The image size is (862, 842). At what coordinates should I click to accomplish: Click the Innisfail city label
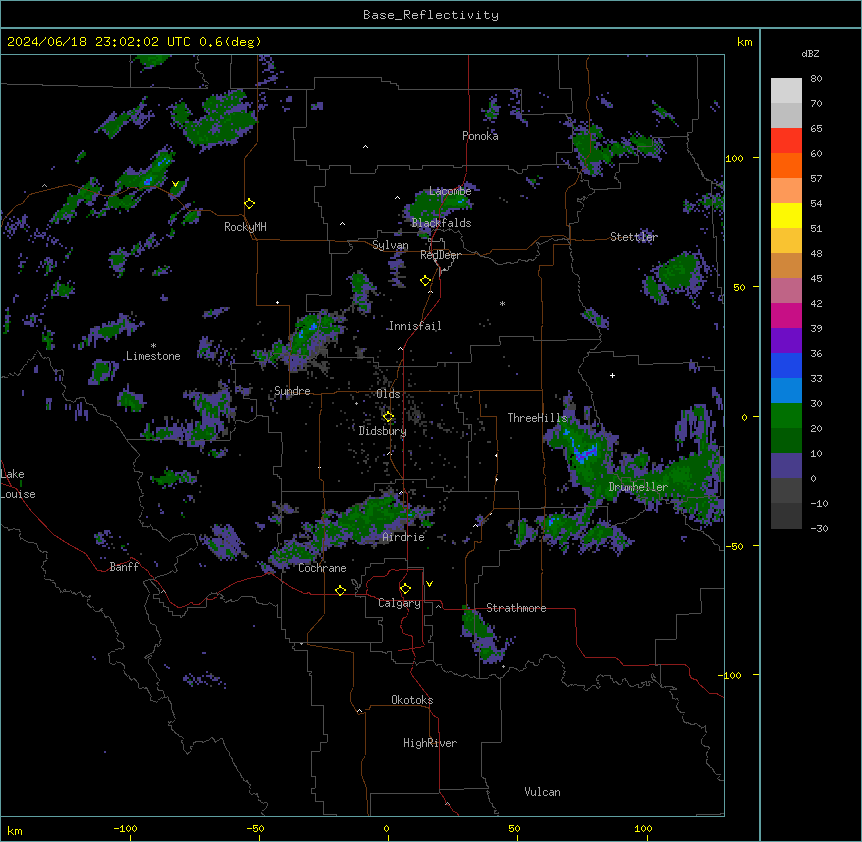[x=415, y=326]
